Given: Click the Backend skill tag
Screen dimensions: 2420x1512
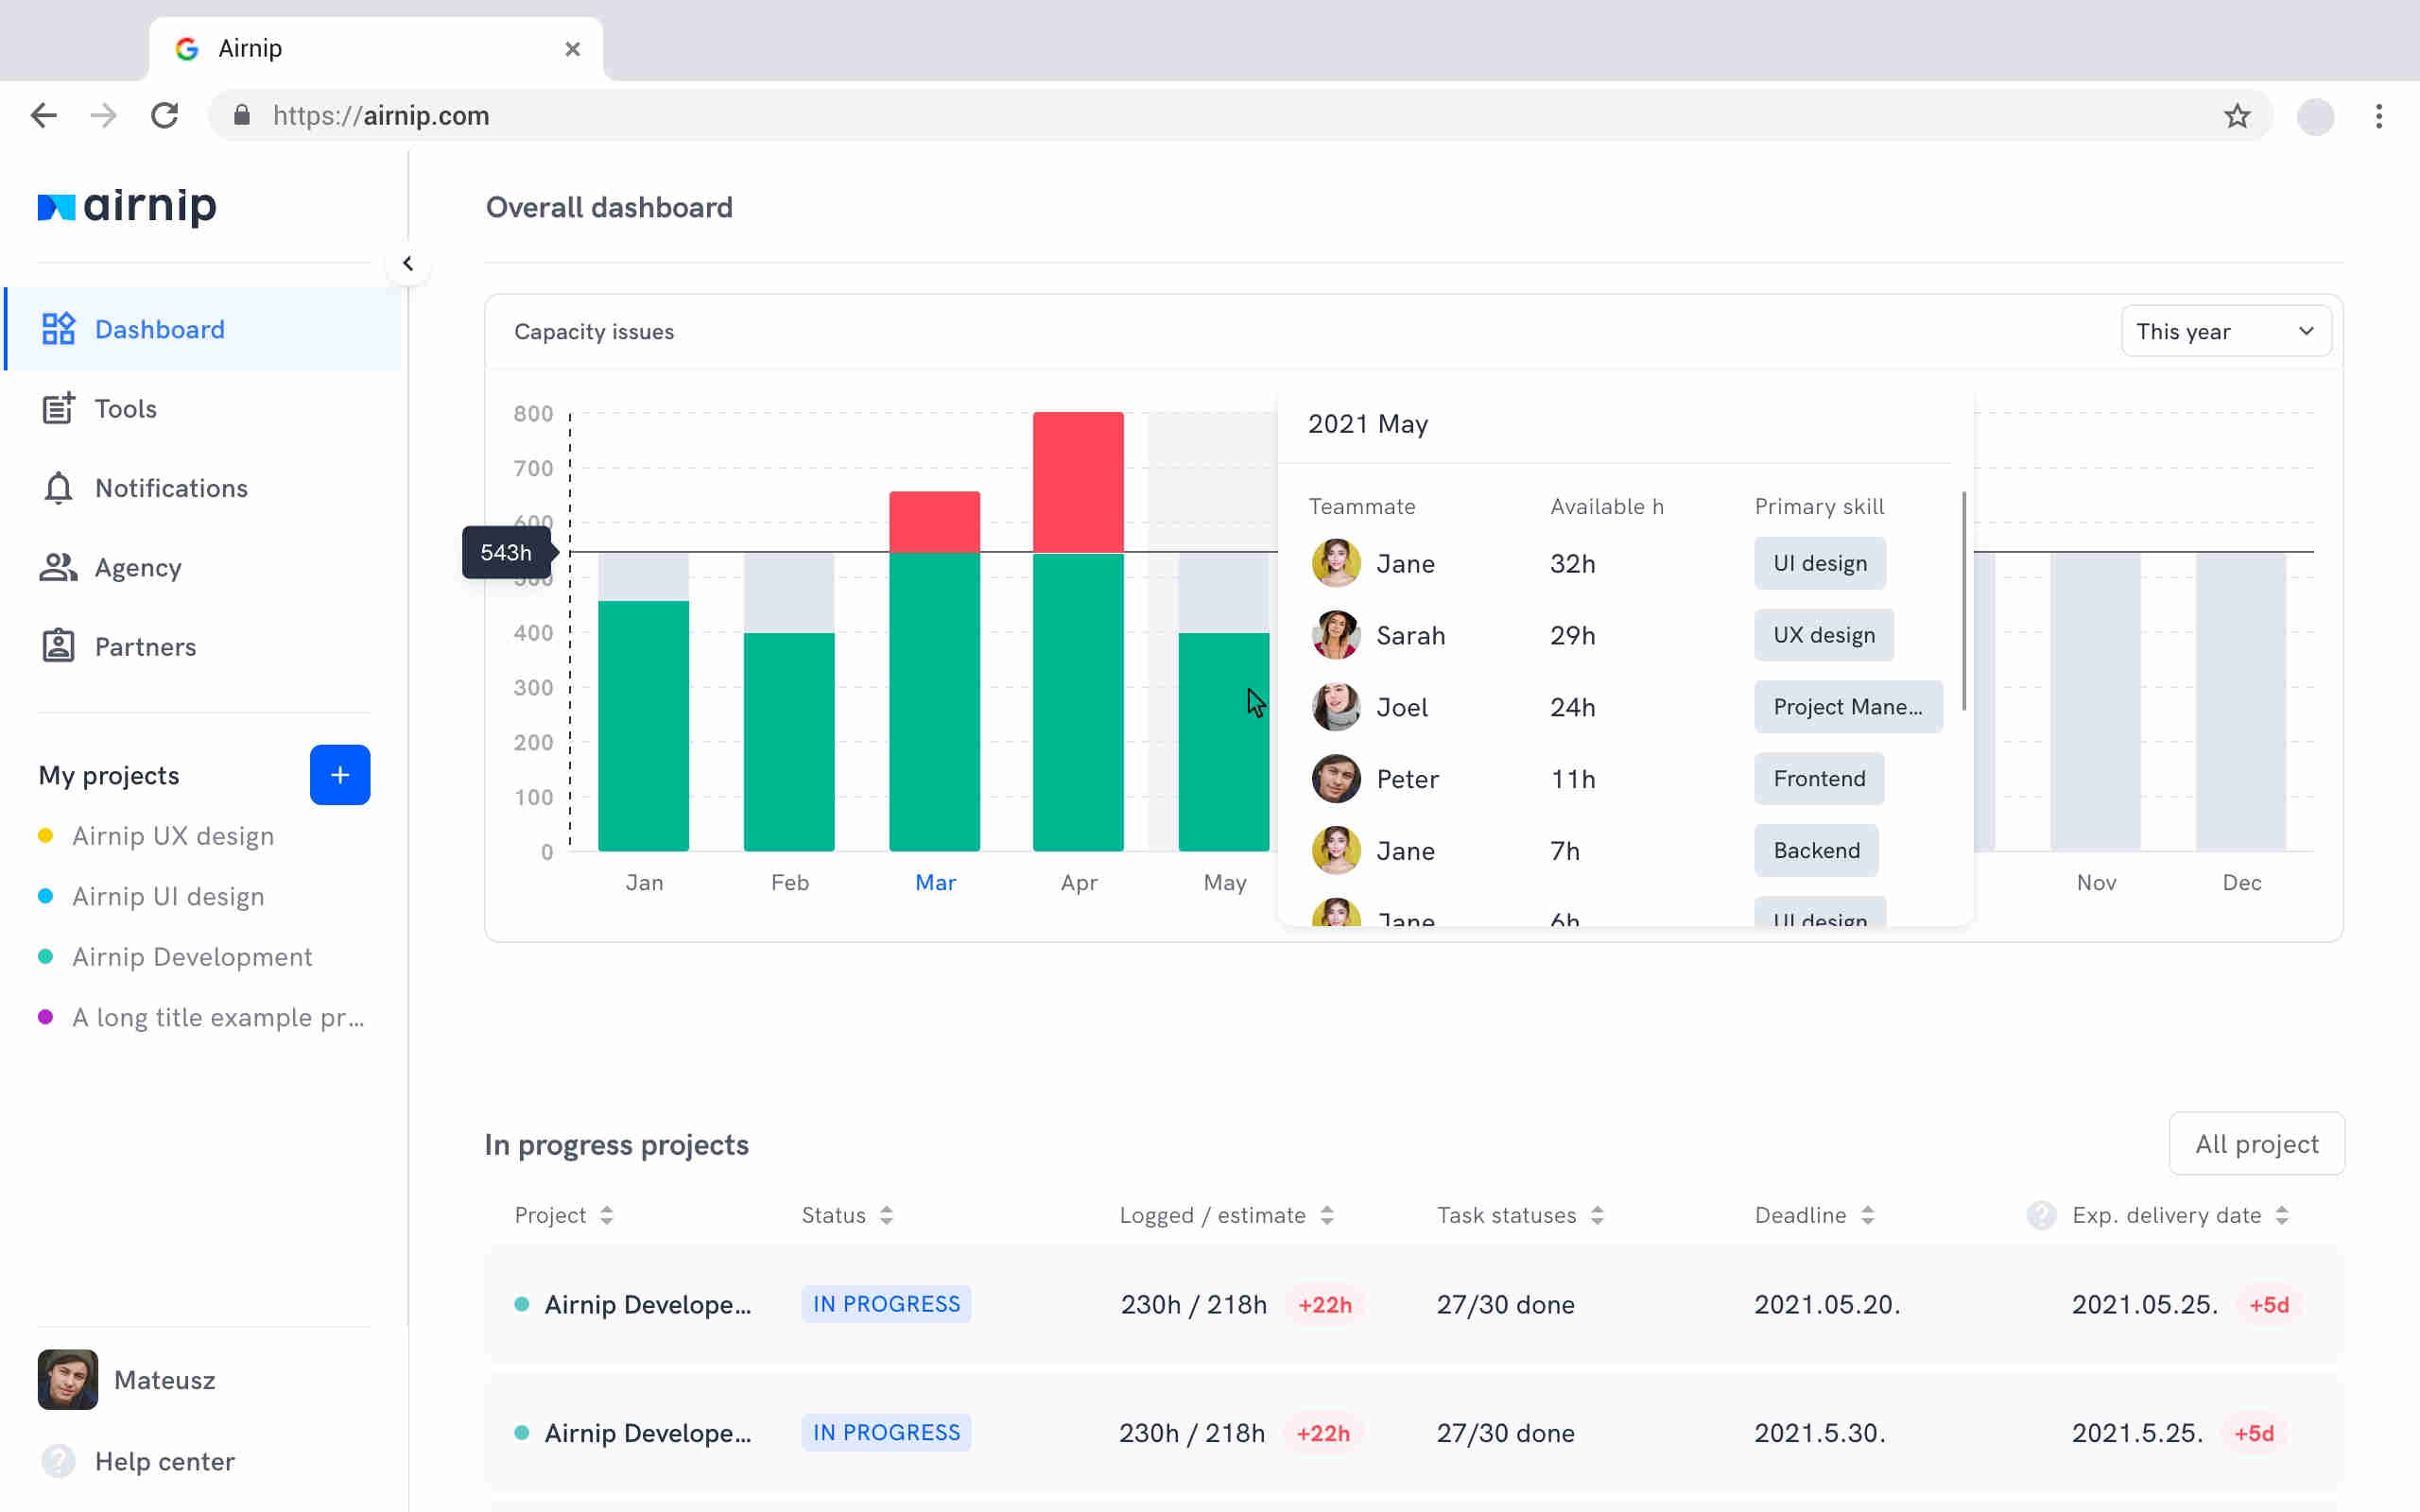Looking at the screenshot, I should coord(1816,851).
